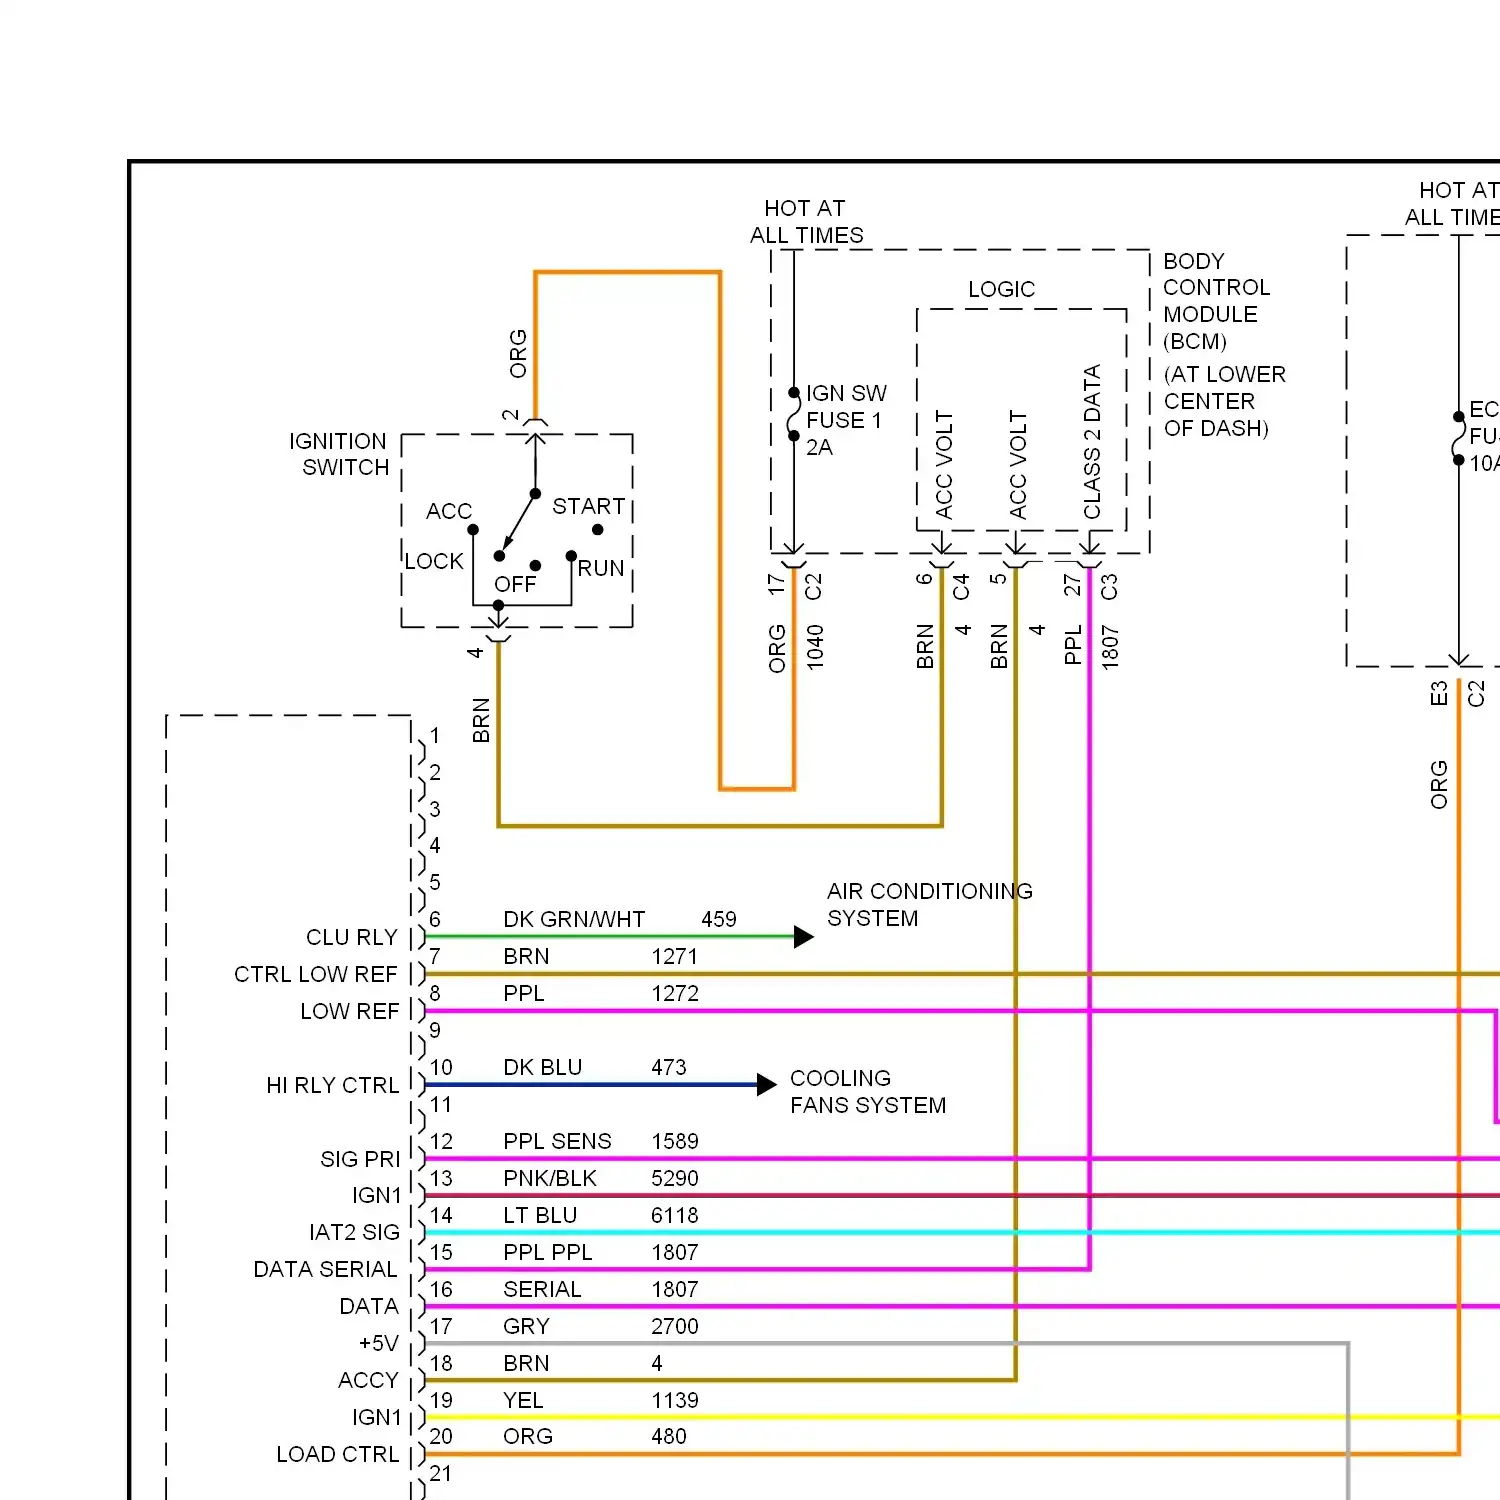The width and height of the screenshot is (1500, 1500).
Task: Click the +5V pin label
Action: tap(379, 1343)
